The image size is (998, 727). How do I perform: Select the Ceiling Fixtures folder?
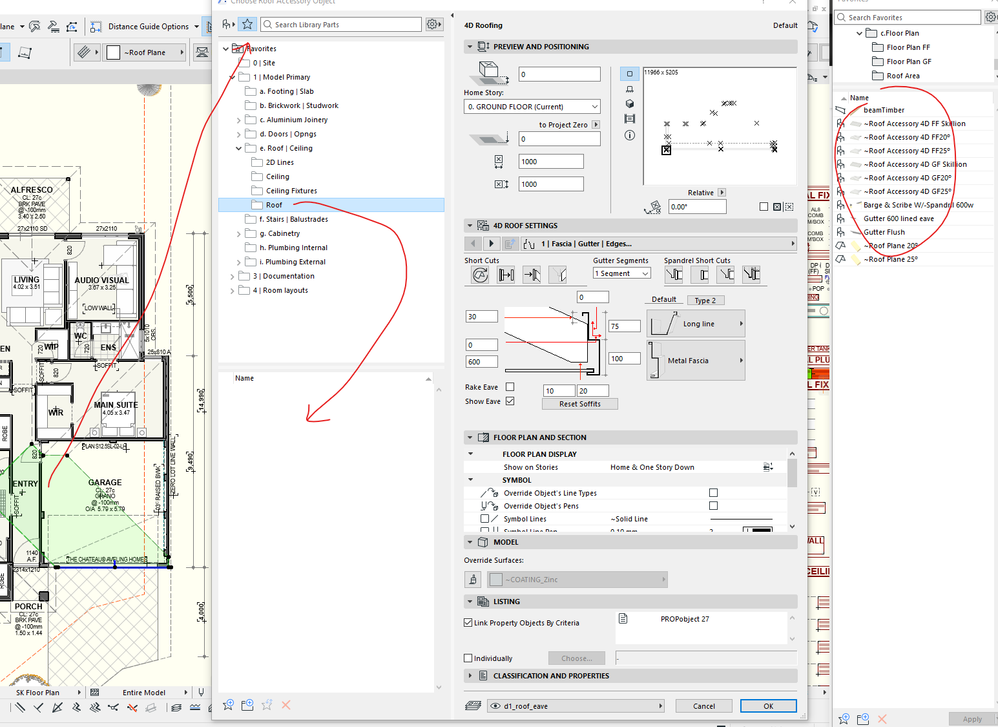pyautogui.click(x=291, y=190)
